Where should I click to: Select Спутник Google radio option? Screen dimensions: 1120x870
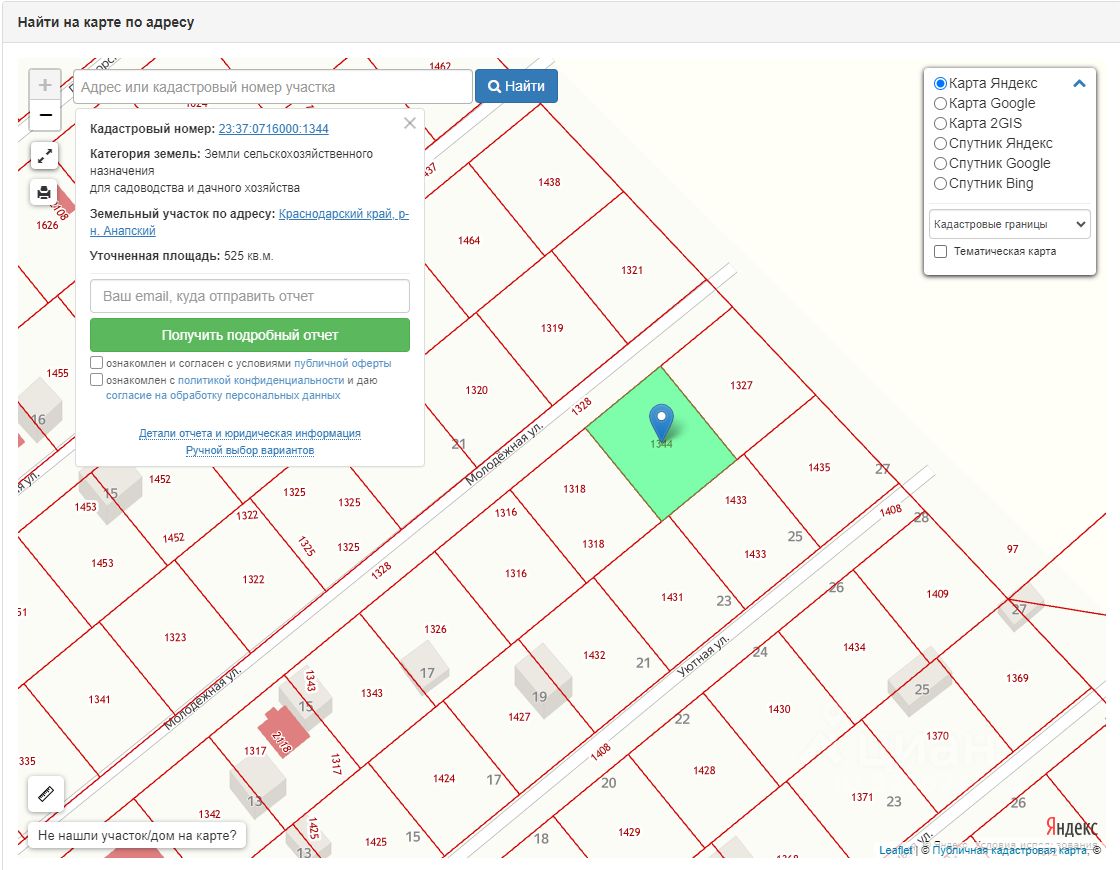pyautogui.click(x=940, y=164)
